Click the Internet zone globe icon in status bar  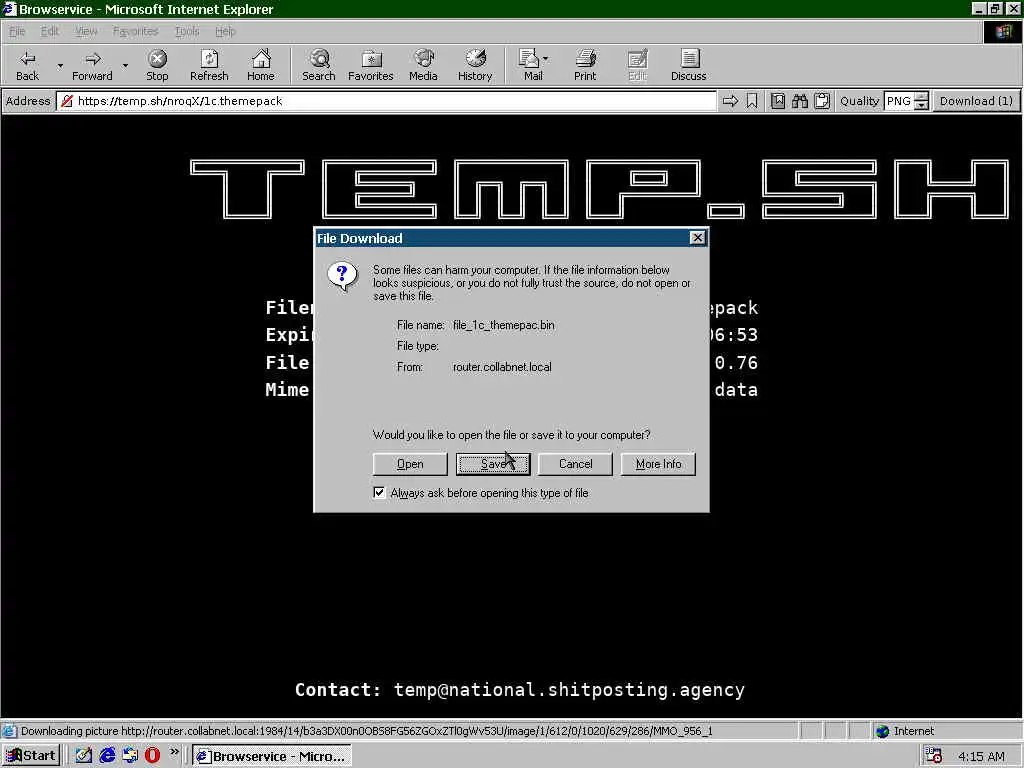(x=882, y=731)
